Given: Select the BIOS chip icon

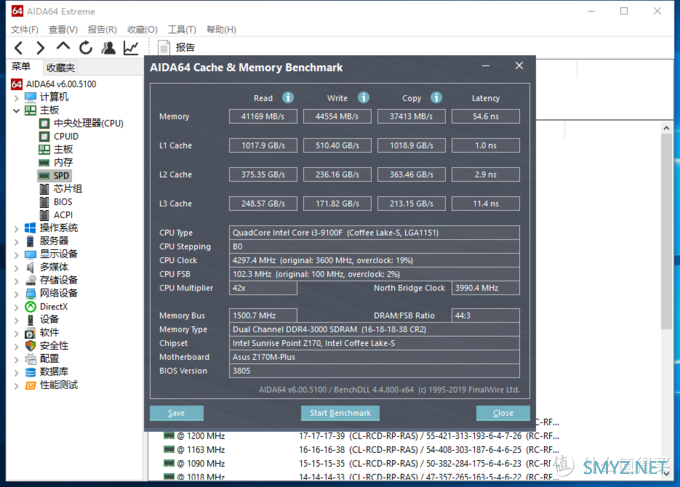Looking at the screenshot, I should click(x=44, y=202).
